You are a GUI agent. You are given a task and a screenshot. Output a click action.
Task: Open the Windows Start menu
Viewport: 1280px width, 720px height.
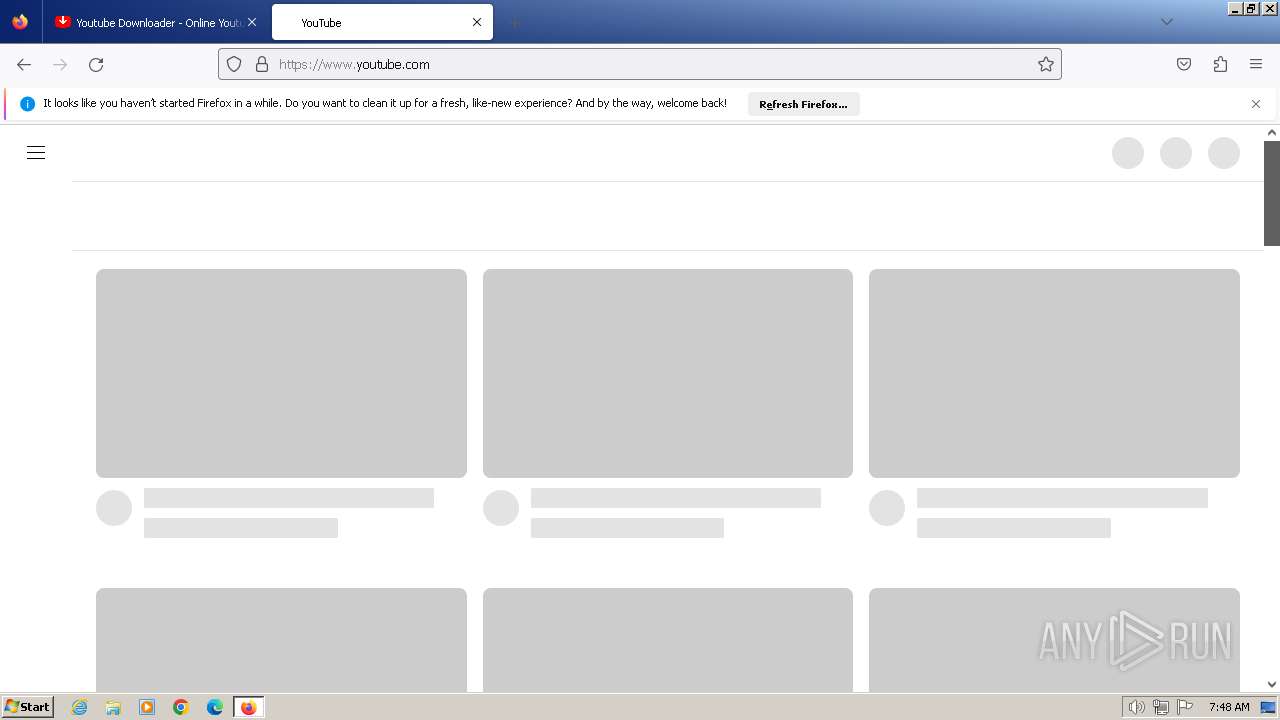click(27, 707)
